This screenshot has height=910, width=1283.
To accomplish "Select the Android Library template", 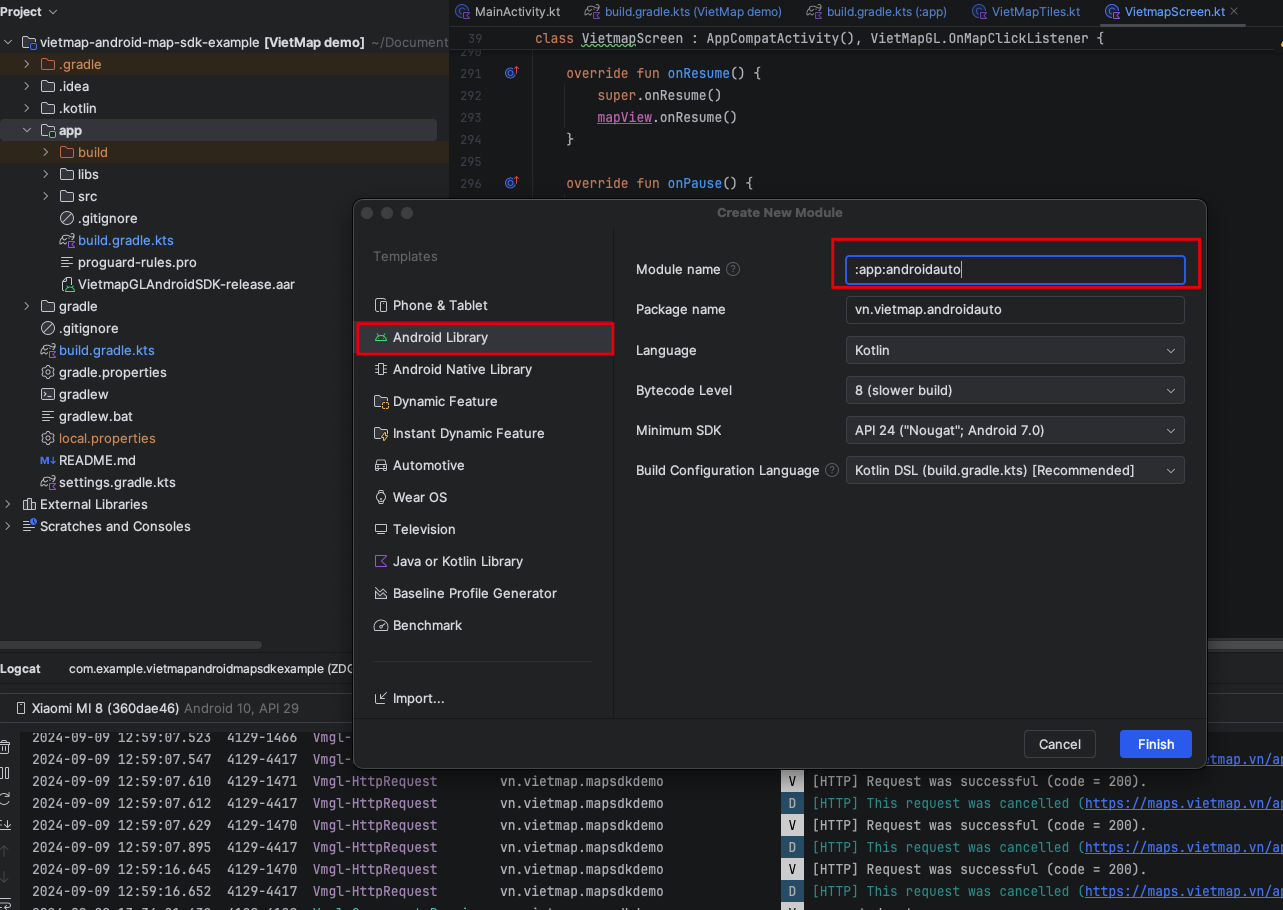I will pos(484,337).
